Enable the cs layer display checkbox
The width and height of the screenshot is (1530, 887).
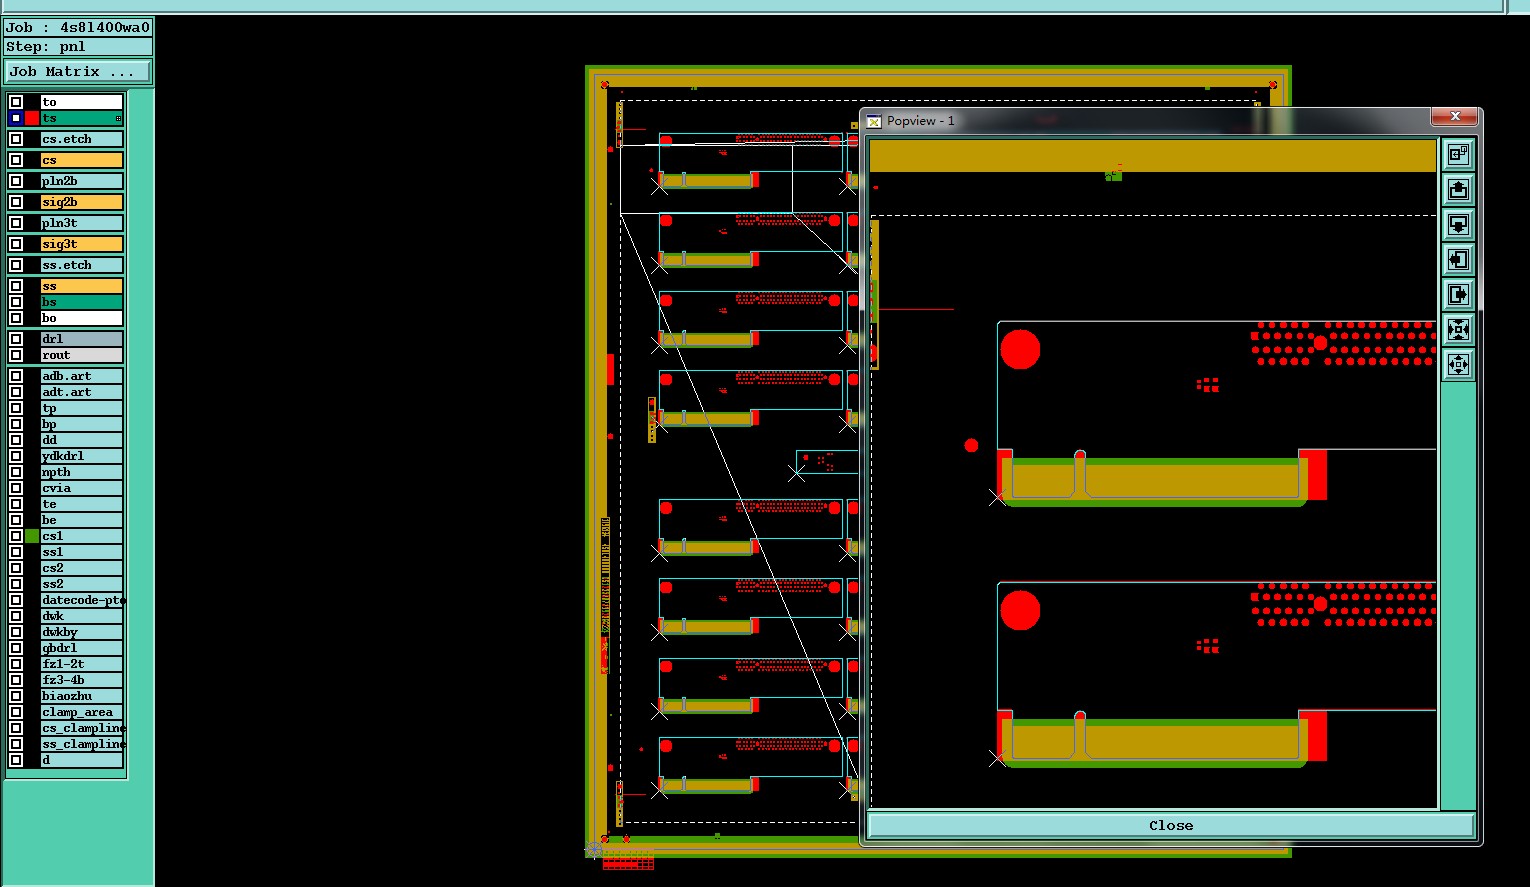click(16, 160)
